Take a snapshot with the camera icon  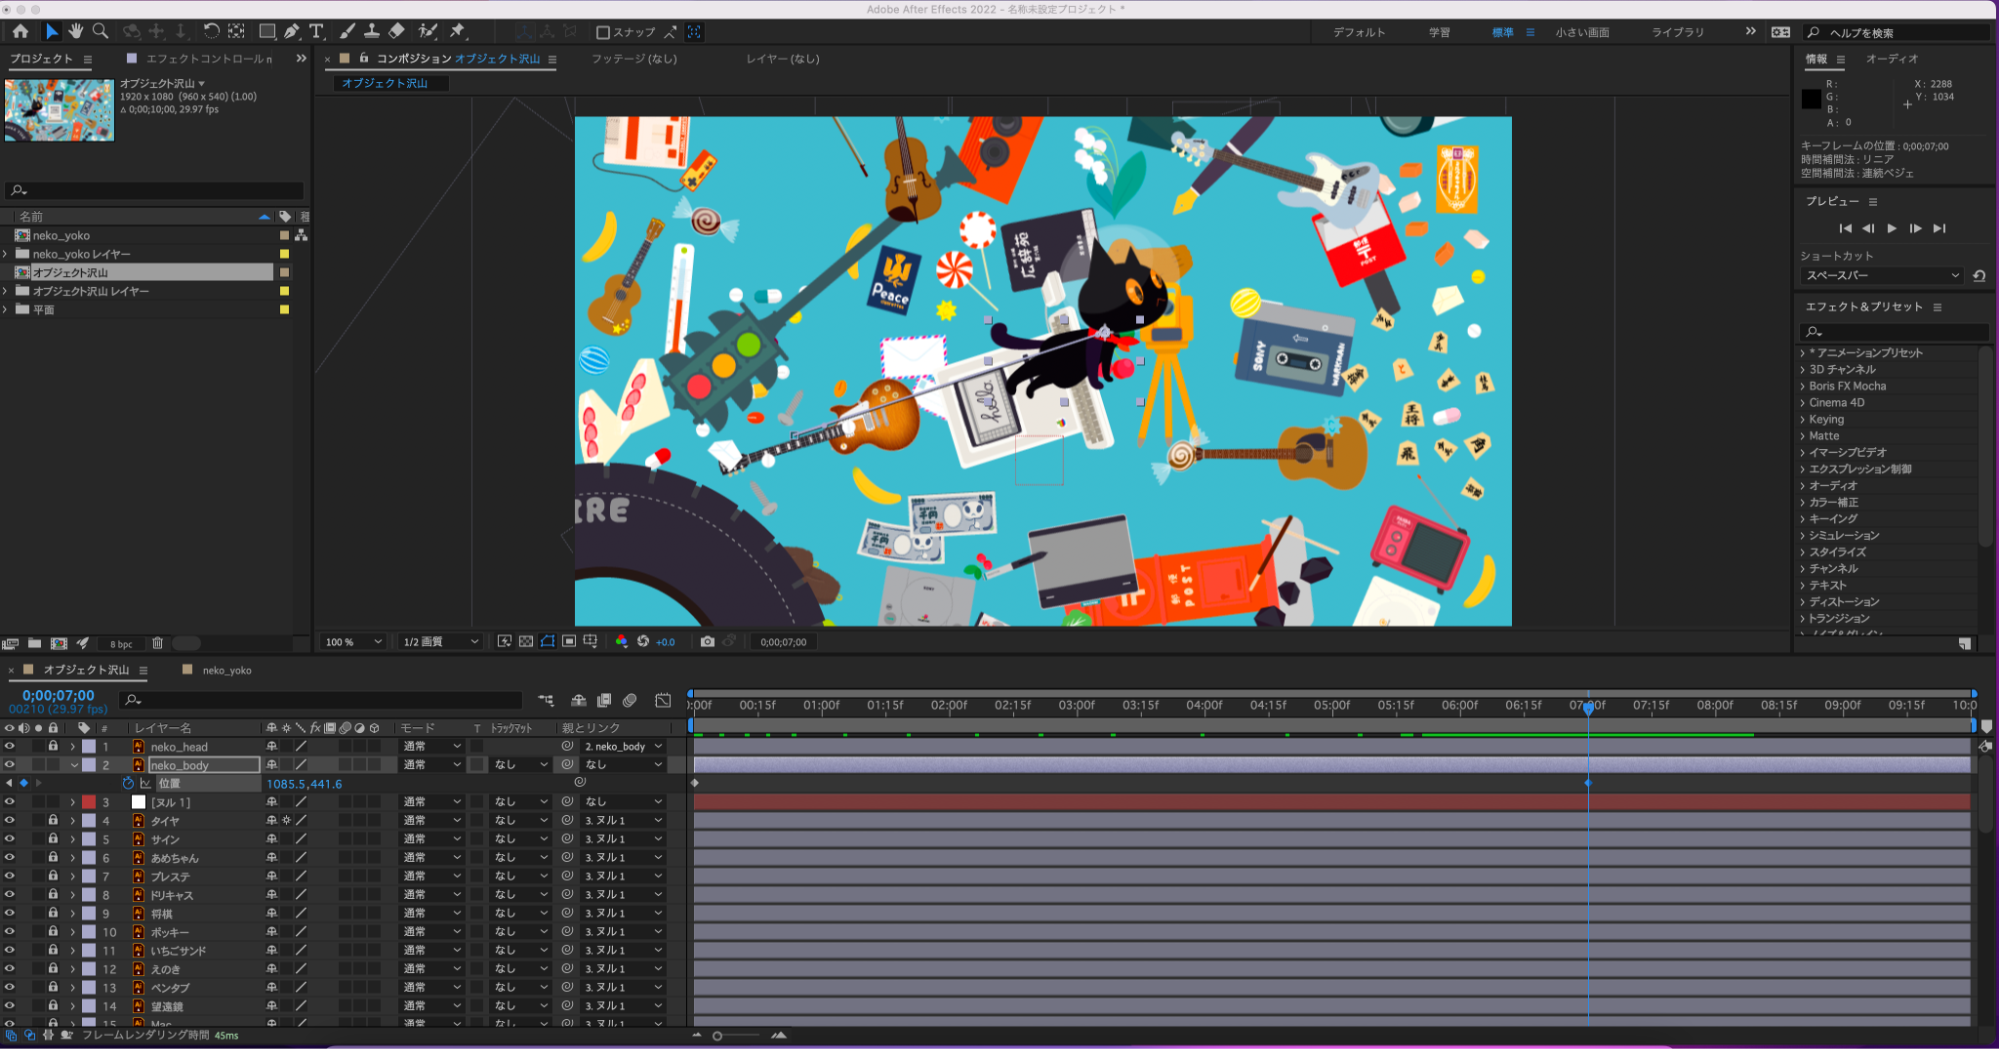point(708,642)
